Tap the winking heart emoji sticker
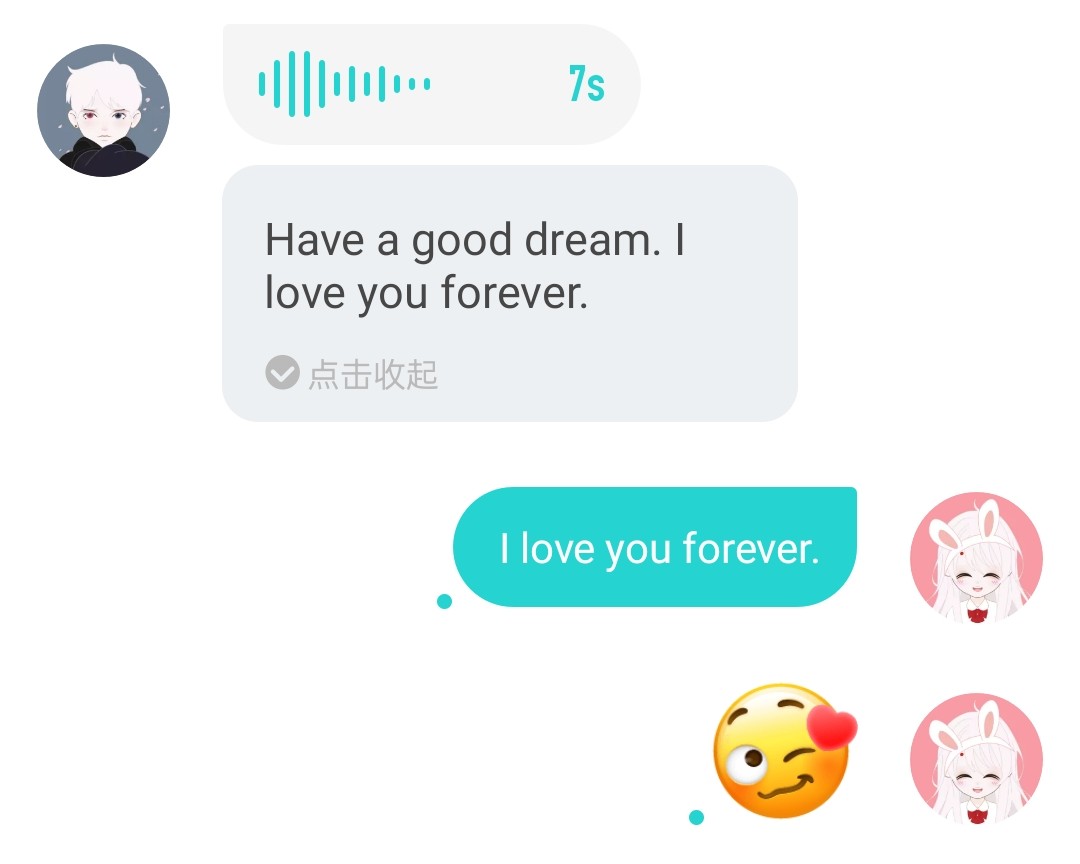 [785, 751]
